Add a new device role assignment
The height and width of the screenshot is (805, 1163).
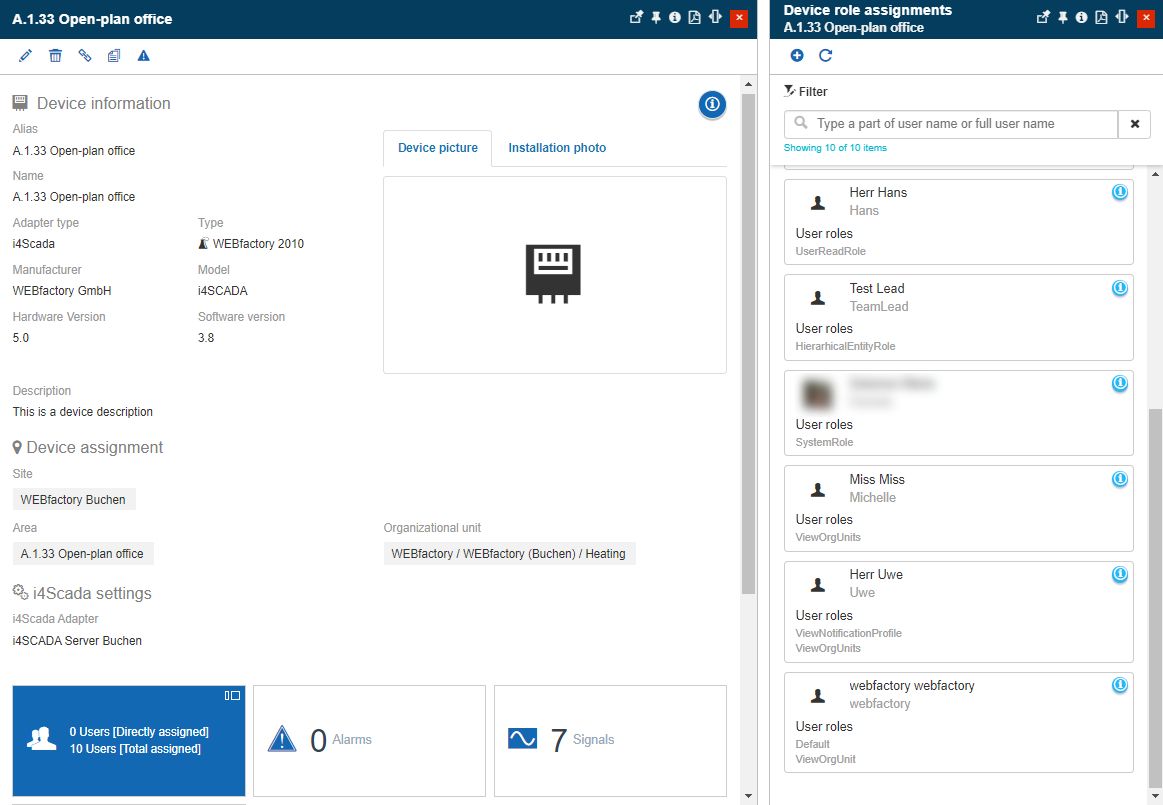797,56
